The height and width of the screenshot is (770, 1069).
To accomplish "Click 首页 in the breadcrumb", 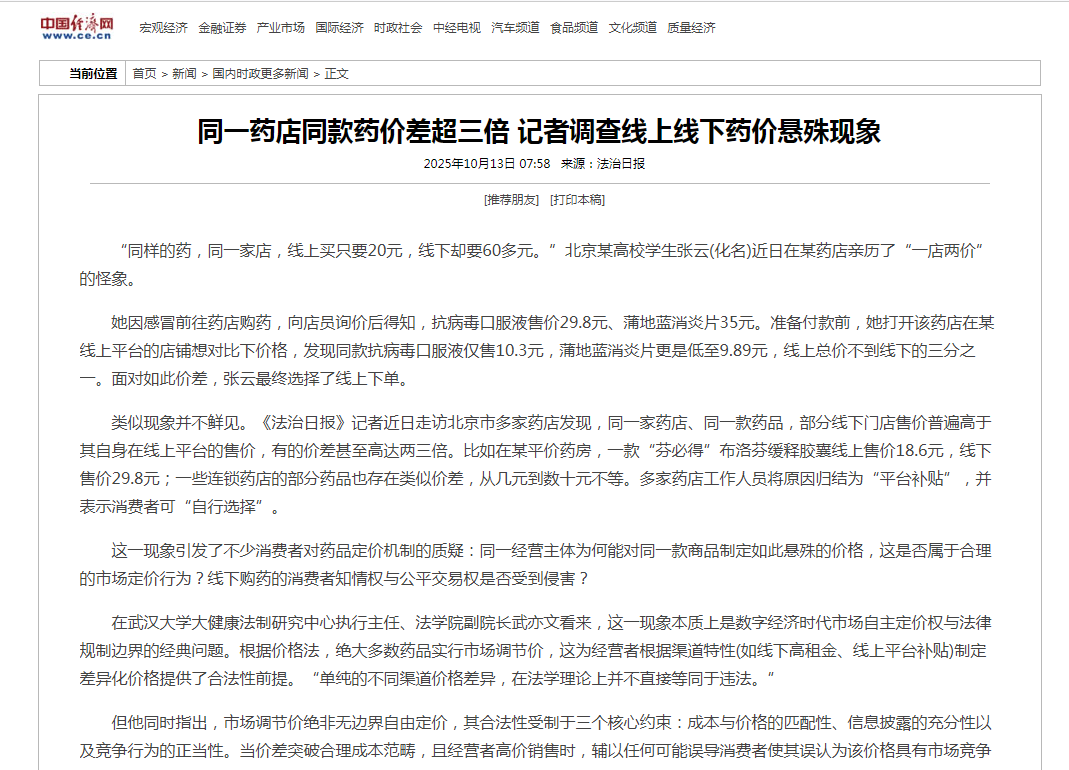I will tap(145, 74).
